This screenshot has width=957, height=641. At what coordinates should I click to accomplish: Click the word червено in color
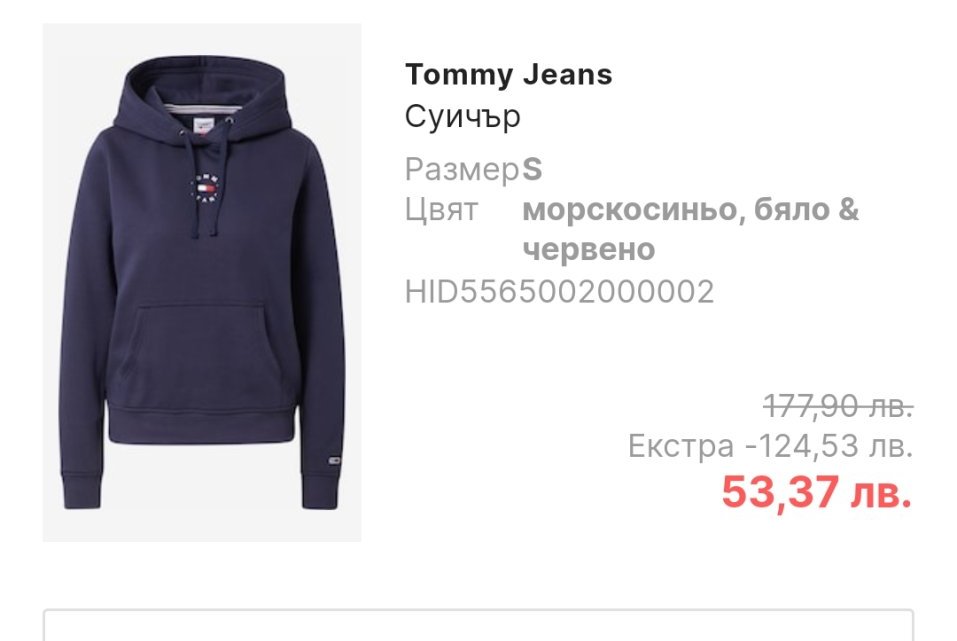tap(589, 249)
